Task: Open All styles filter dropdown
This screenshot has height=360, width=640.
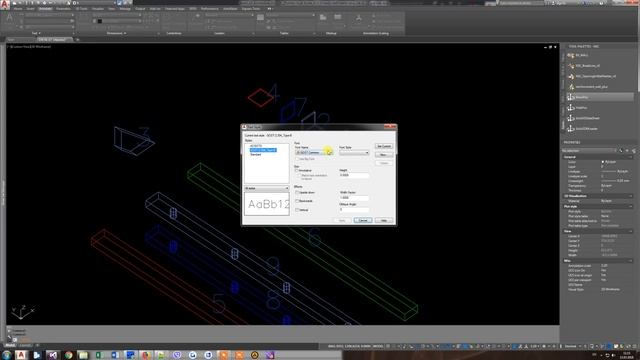Action: point(267,188)
